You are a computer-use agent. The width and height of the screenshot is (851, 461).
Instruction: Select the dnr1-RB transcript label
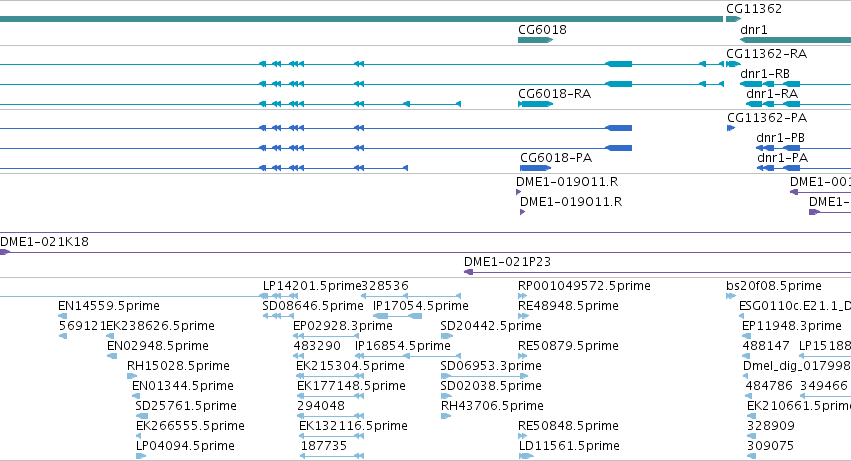765,74
